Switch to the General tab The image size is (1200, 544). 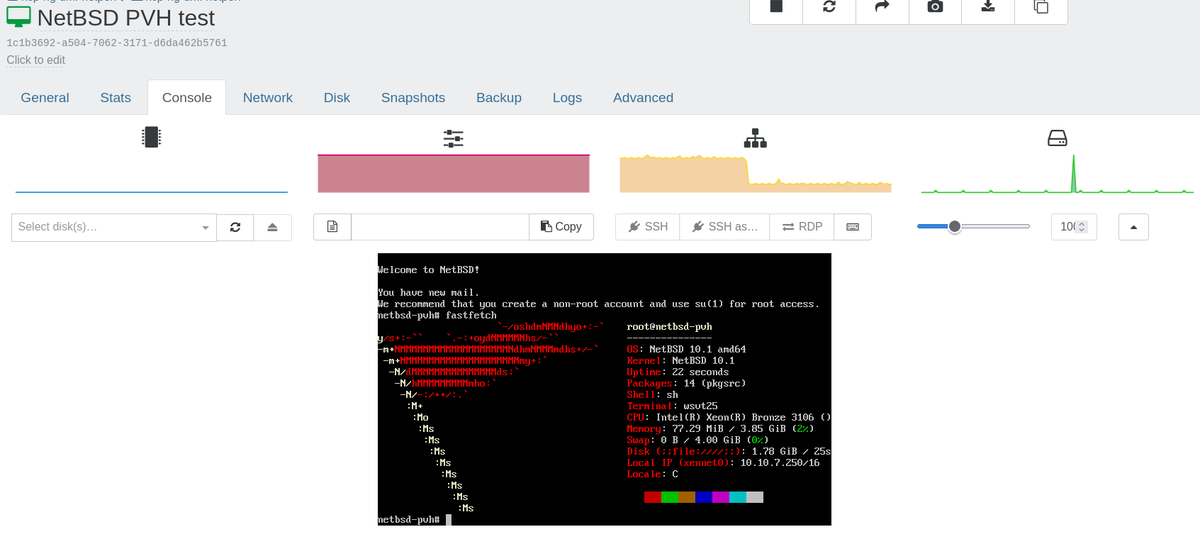click(45, 98)
